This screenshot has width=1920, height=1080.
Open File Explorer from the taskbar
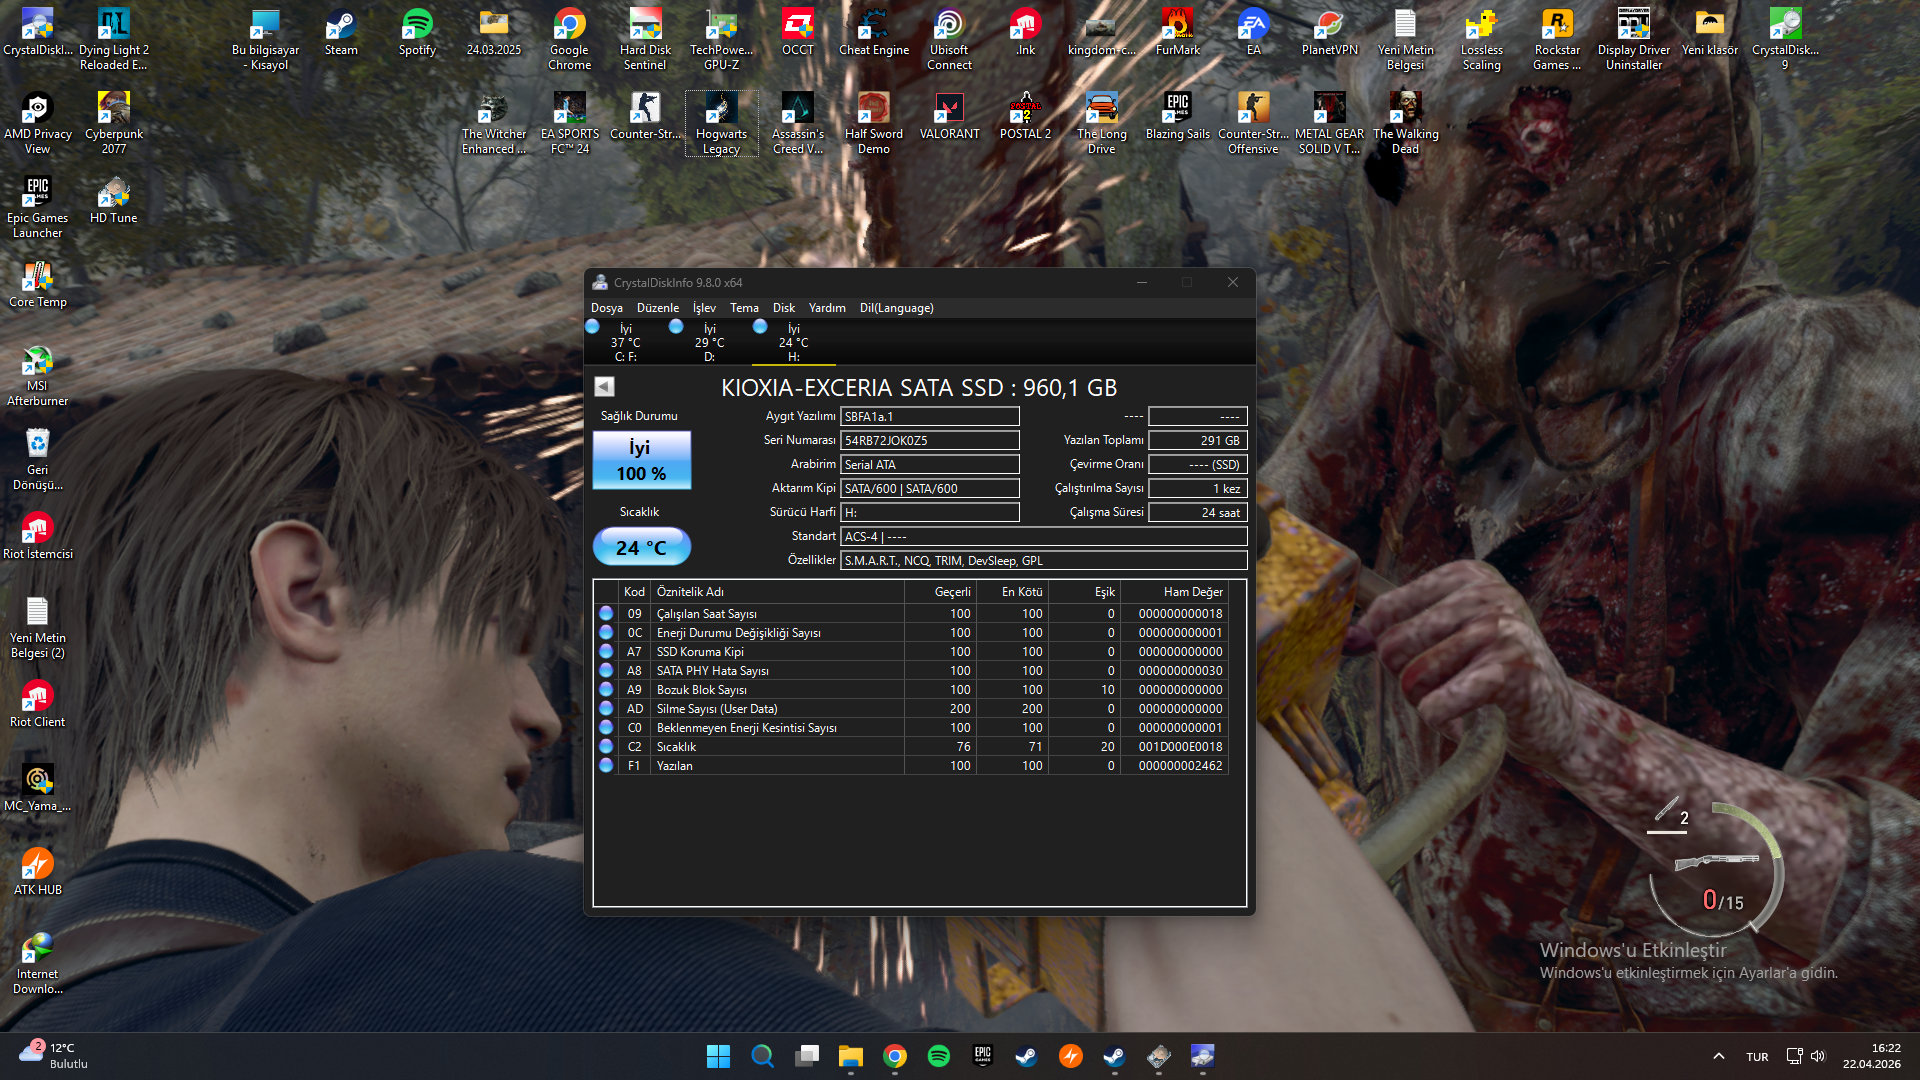click(850, 1056)
